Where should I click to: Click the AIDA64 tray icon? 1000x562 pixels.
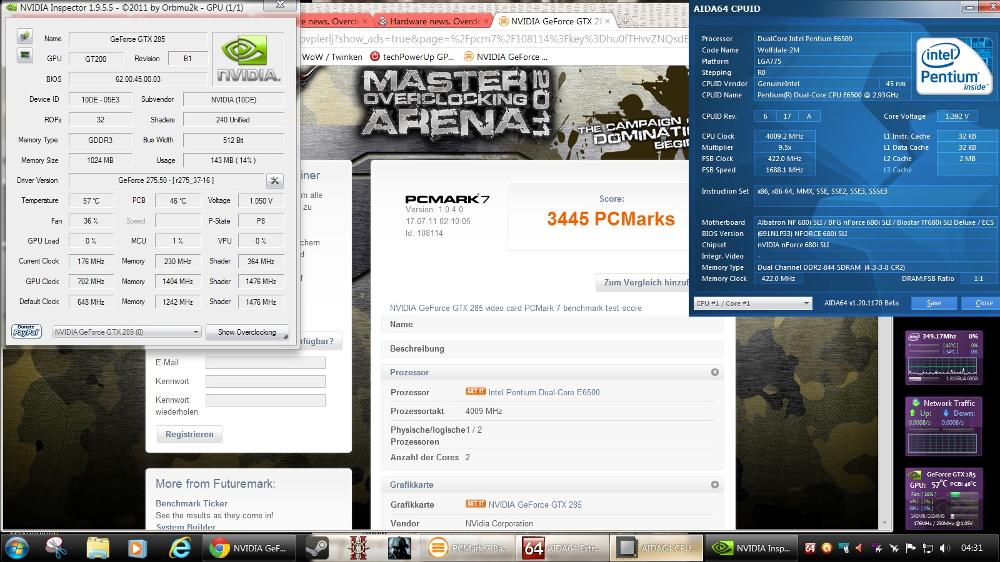[810, 548]
